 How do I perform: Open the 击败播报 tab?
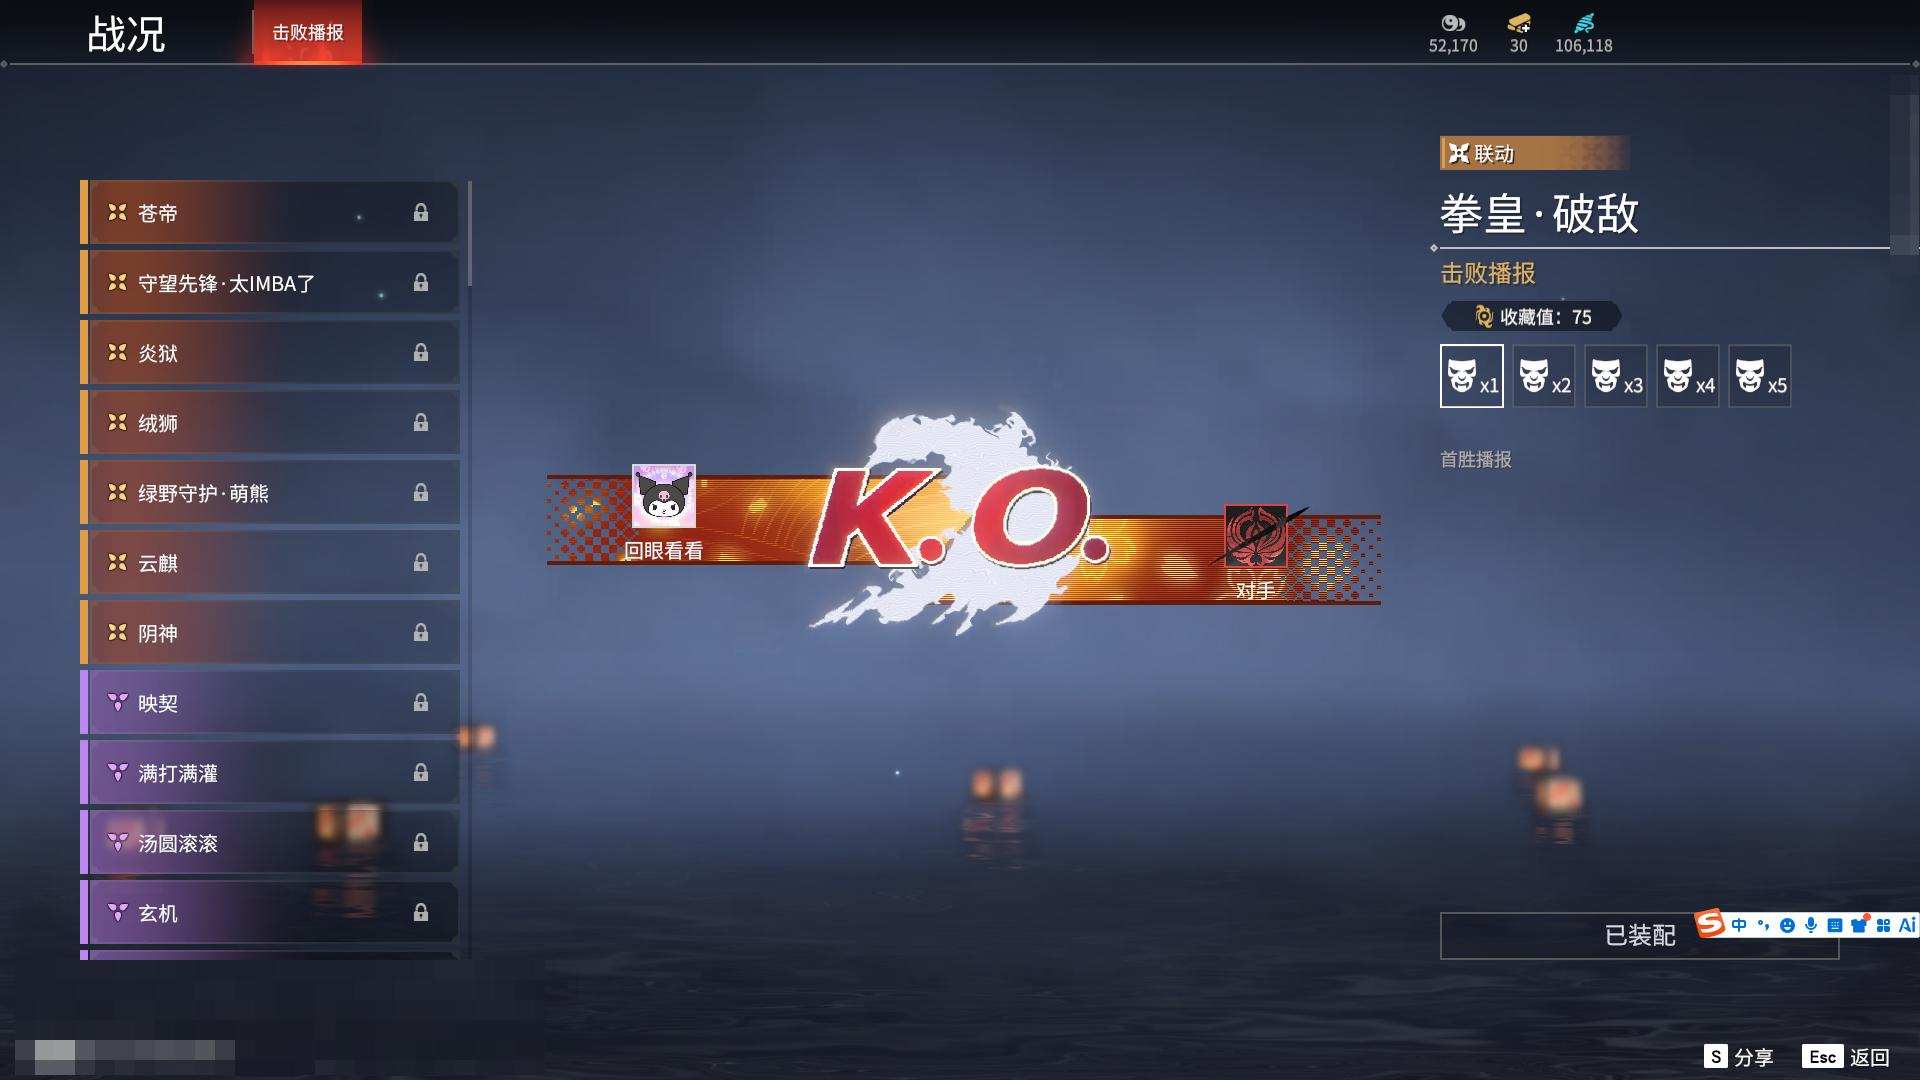(x=308, y=33)
